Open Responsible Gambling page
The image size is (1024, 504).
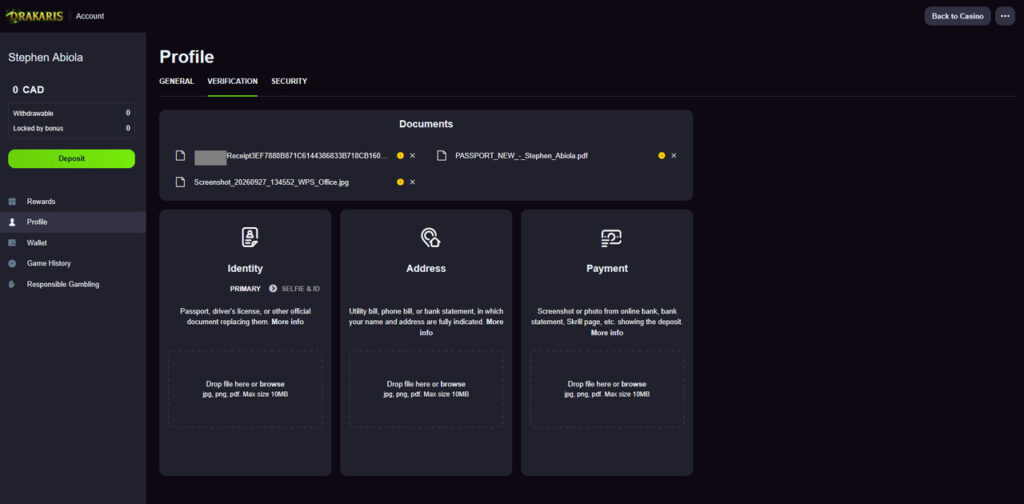[73, 285]
